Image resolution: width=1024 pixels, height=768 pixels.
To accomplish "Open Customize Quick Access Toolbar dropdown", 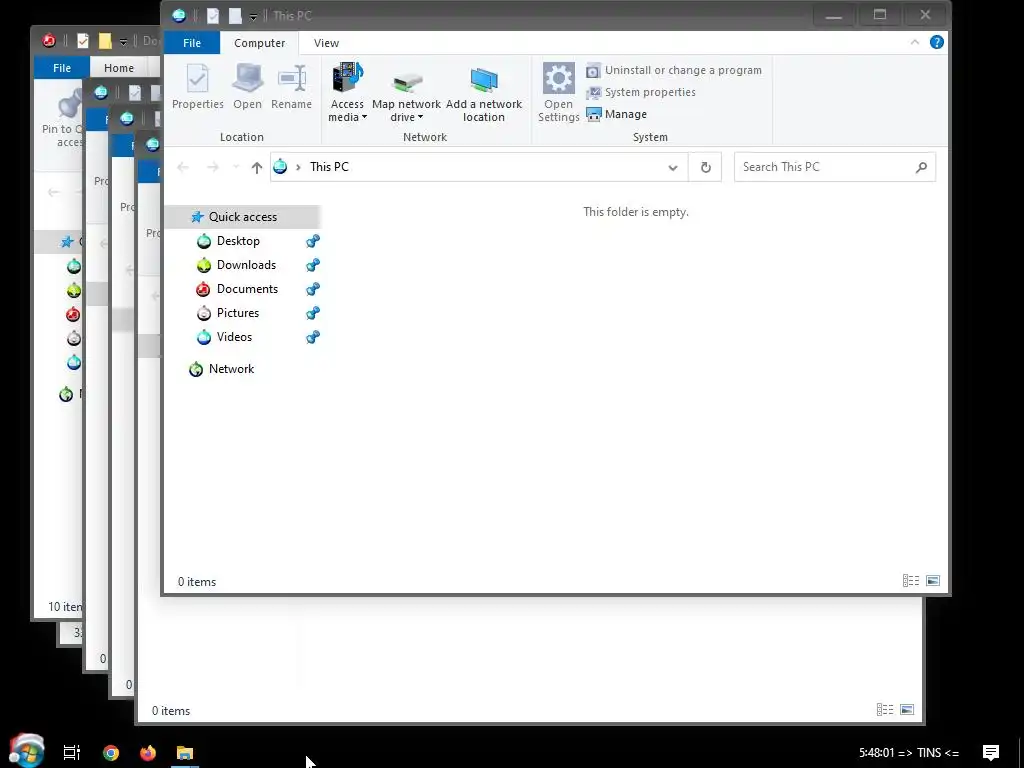I will (253, 16).
